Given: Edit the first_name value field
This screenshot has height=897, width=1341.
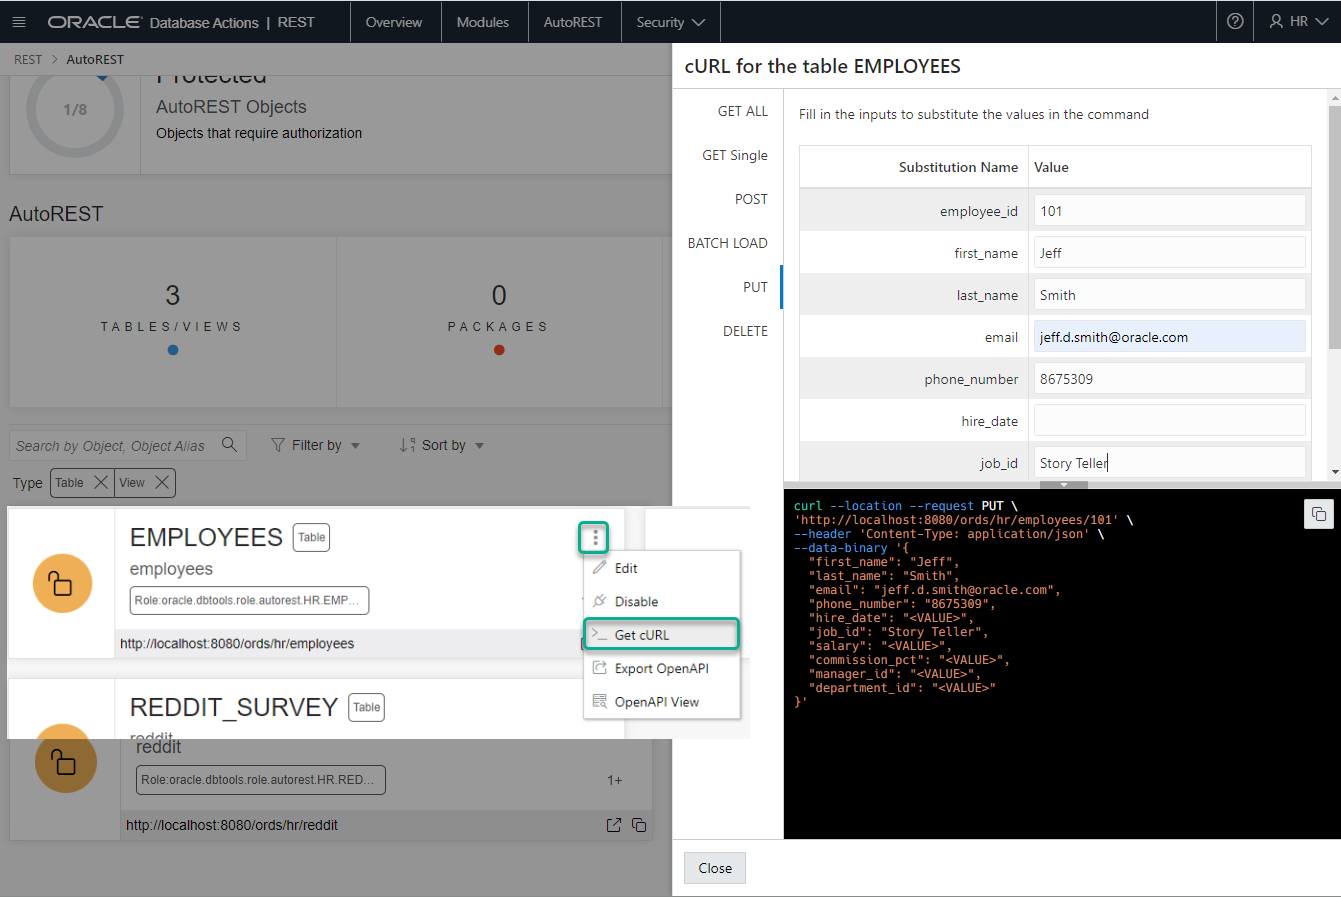Looking at the screenshot, I should 1169,253.
